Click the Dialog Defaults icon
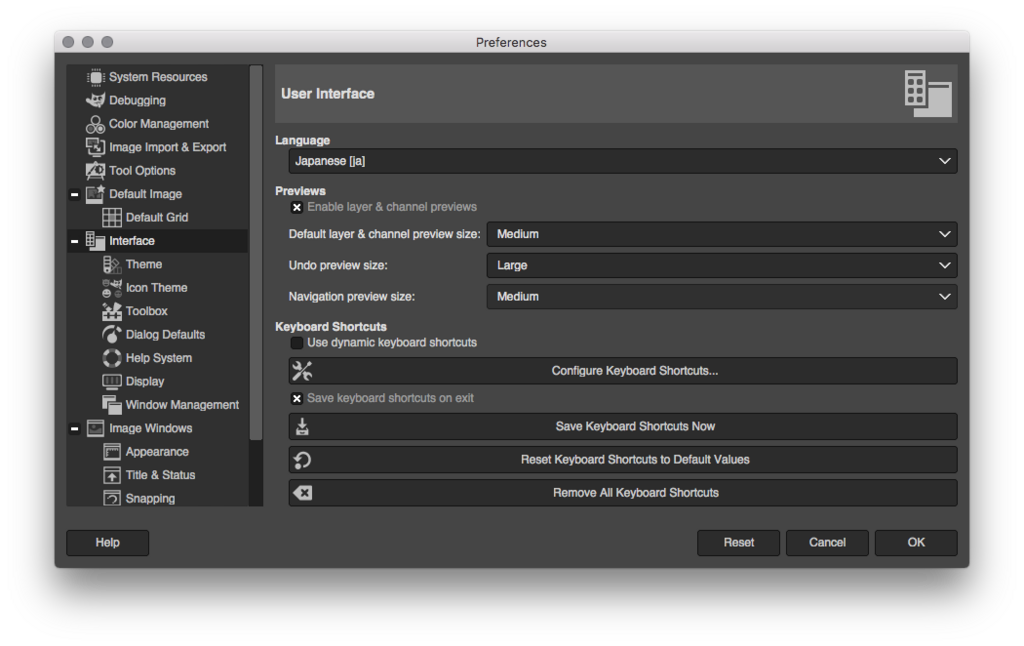 (x=112, y=334)
